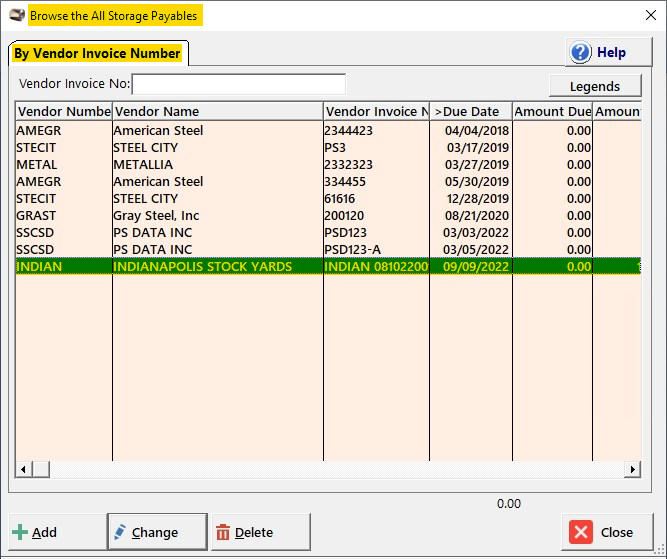Open the Legends button

[x=595, y=86]
